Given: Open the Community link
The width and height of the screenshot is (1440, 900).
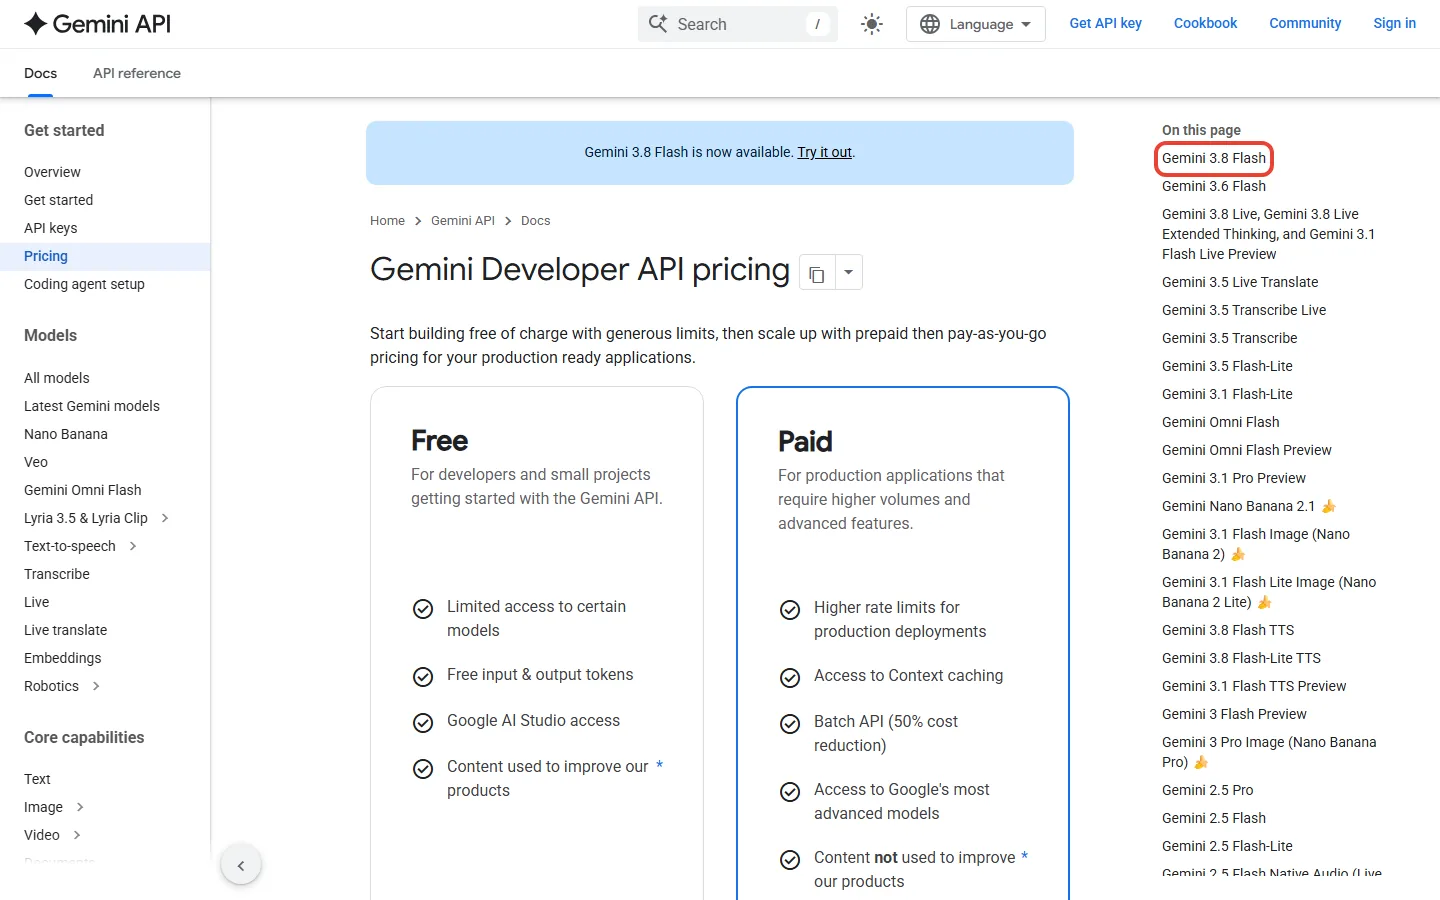Looking at the screenshot, I should 1305,23.
